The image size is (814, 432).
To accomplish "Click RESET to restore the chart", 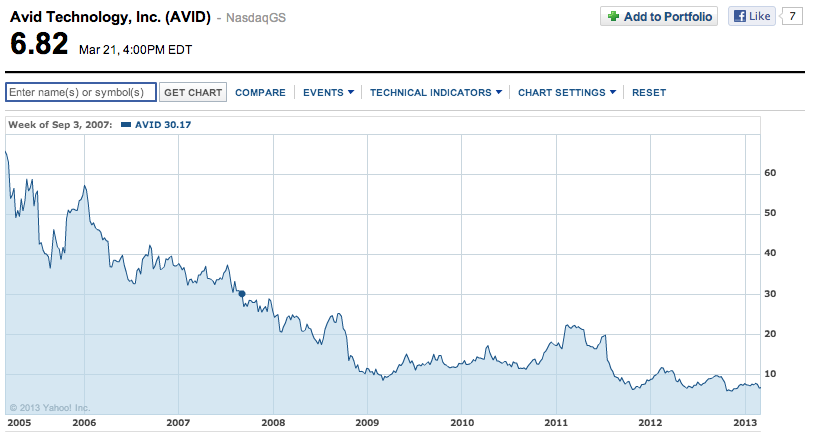I will (x=648, y=92).
